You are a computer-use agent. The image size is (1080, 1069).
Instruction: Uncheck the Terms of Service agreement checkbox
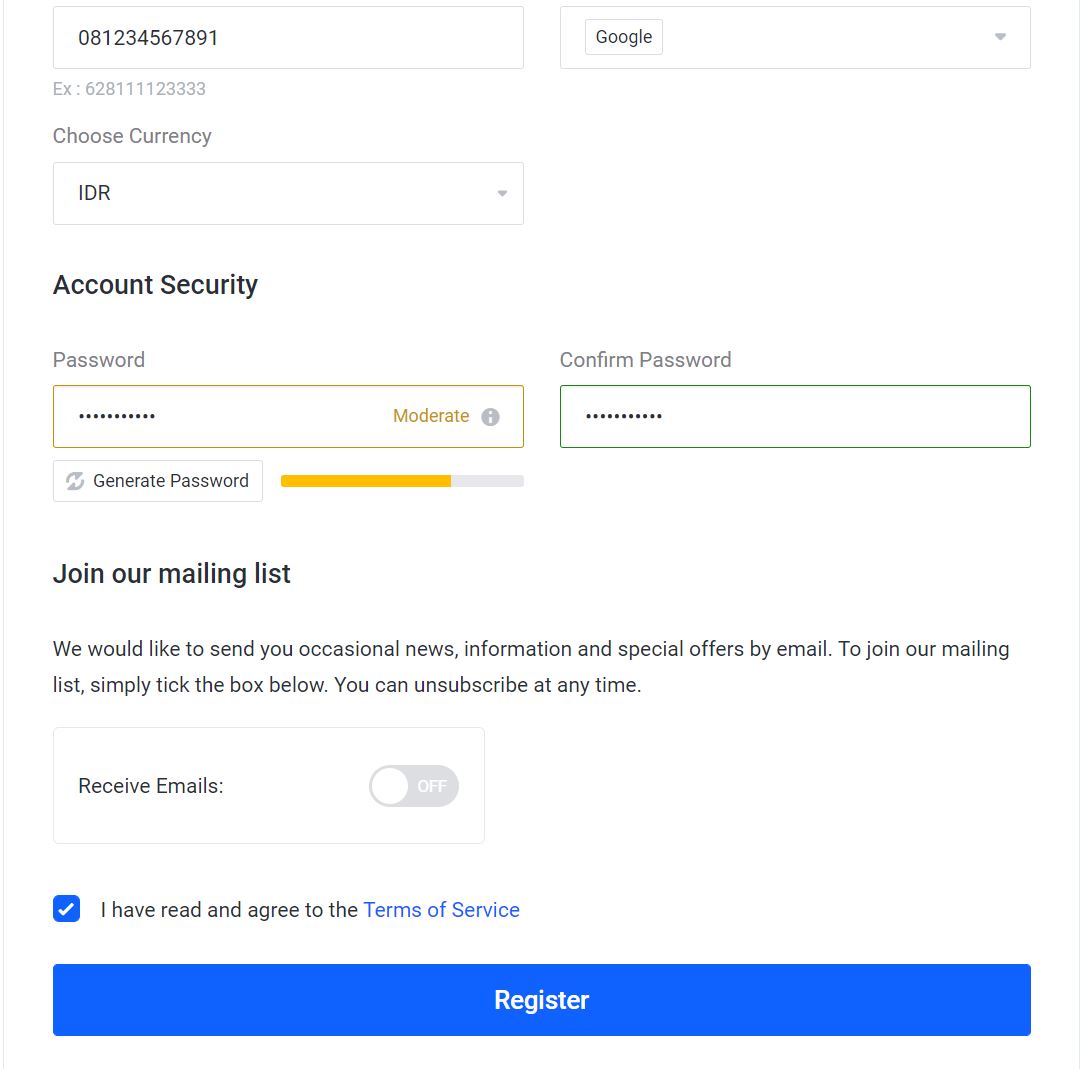66,909
